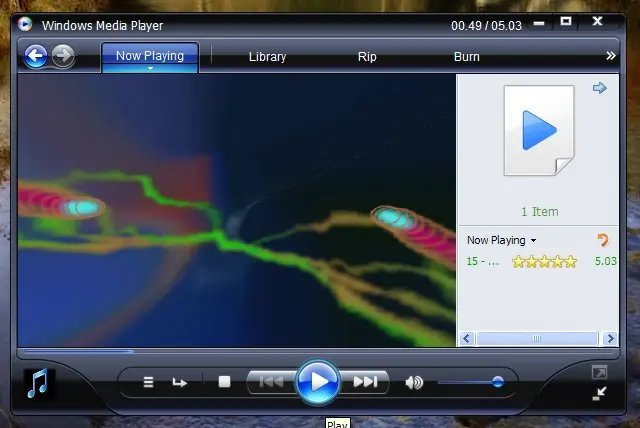Click the 5.03 track duration
Screen dimensions: 640x428
(606, 261)
